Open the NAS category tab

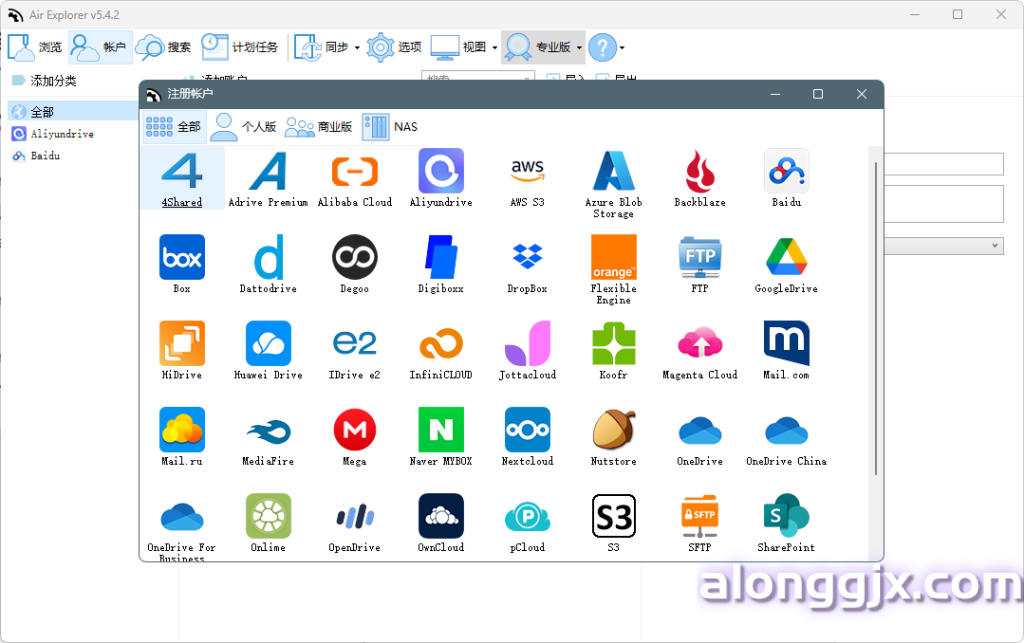[x=391, y=127]
